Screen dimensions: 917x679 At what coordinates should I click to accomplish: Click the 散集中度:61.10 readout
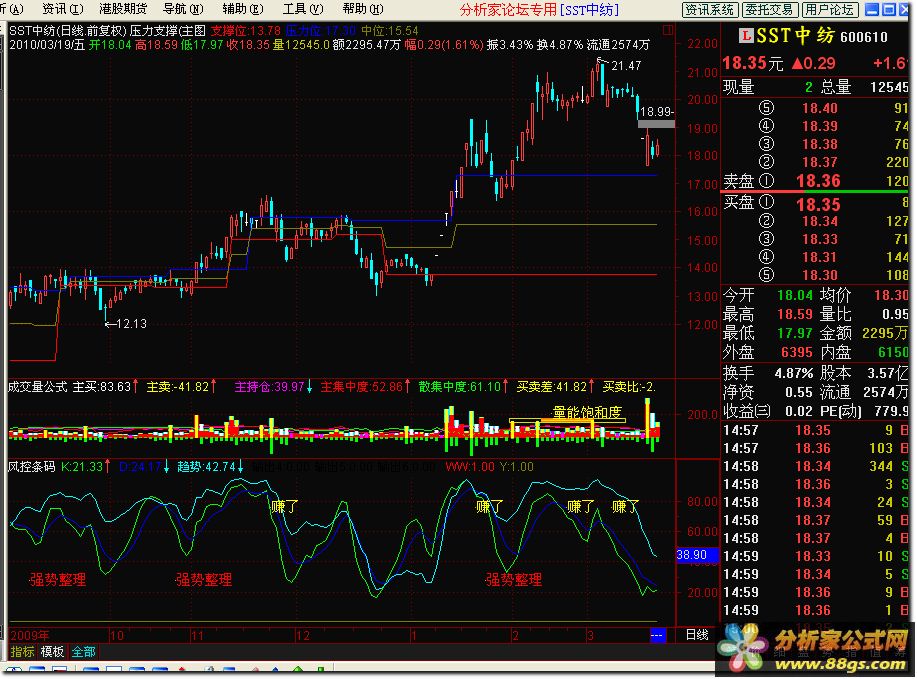(460, 387)
